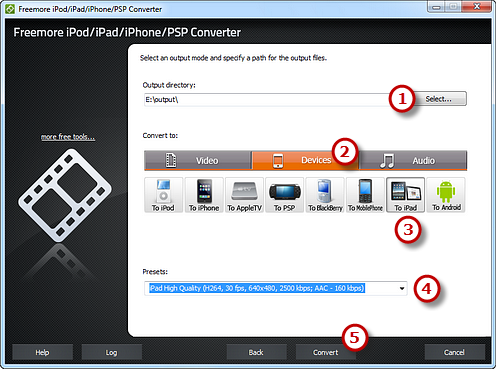Select the To BlackBerry device icon
This screenshot has height=369, width=496.
click(x=325, y=195)
